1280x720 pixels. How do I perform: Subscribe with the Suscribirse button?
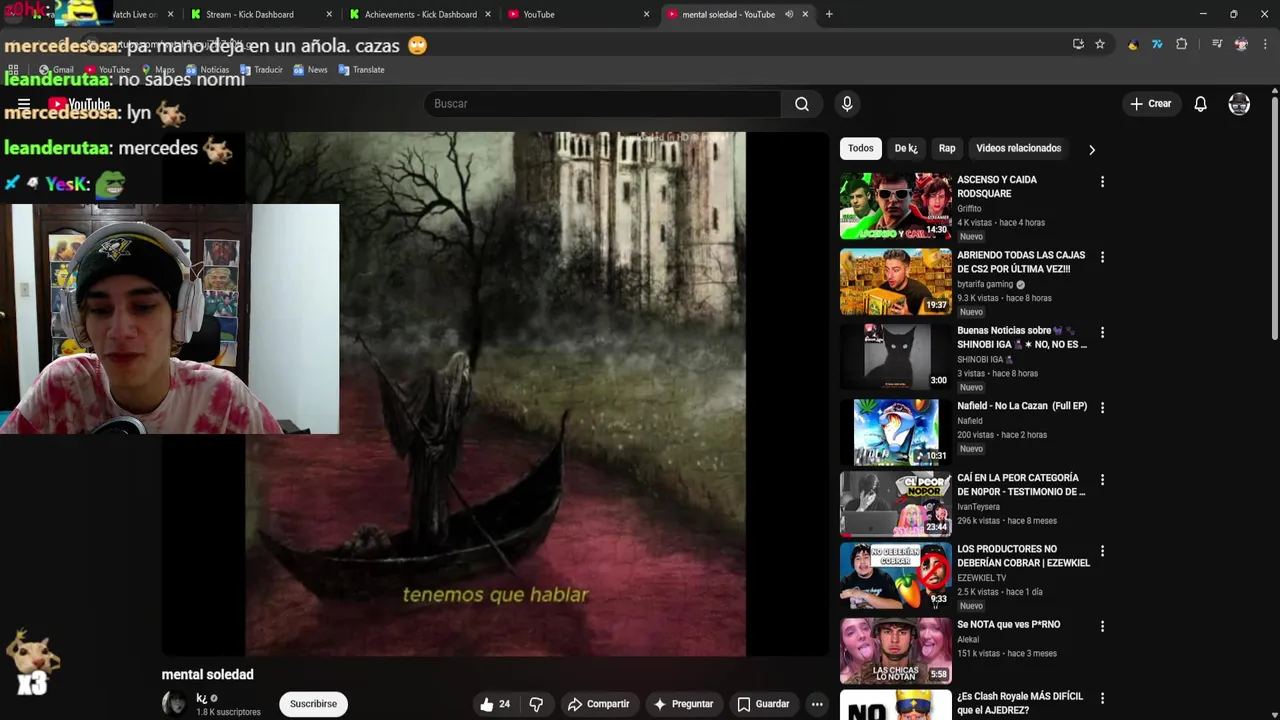point(313,704)
